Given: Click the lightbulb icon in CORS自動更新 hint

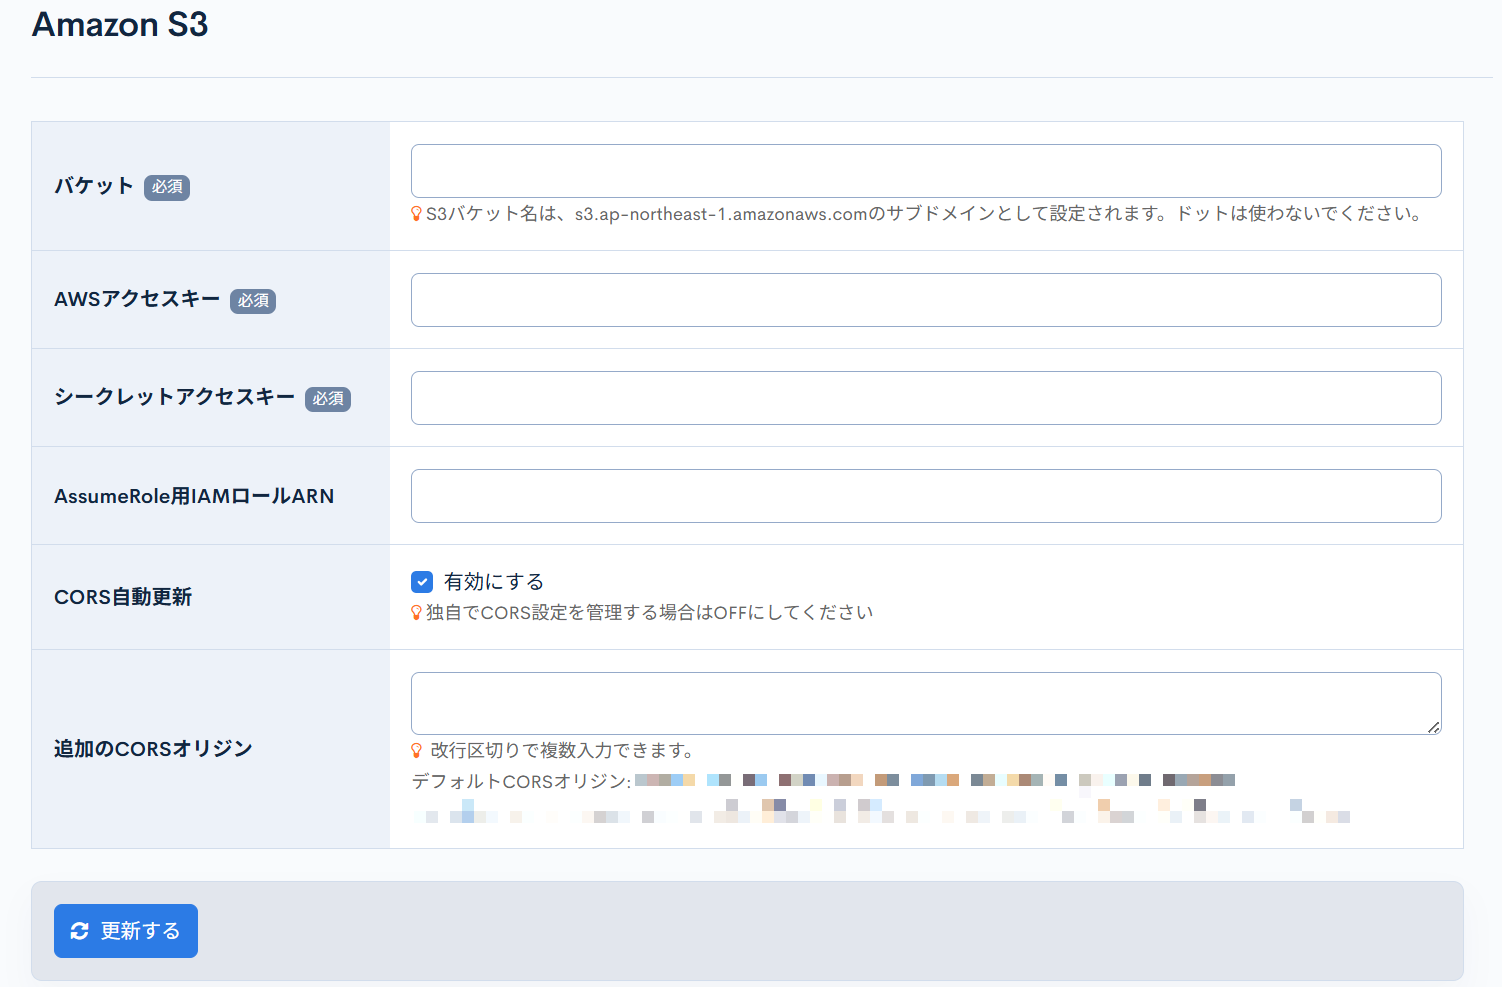Looking at the screenshot, I should [x=418, y=612].
